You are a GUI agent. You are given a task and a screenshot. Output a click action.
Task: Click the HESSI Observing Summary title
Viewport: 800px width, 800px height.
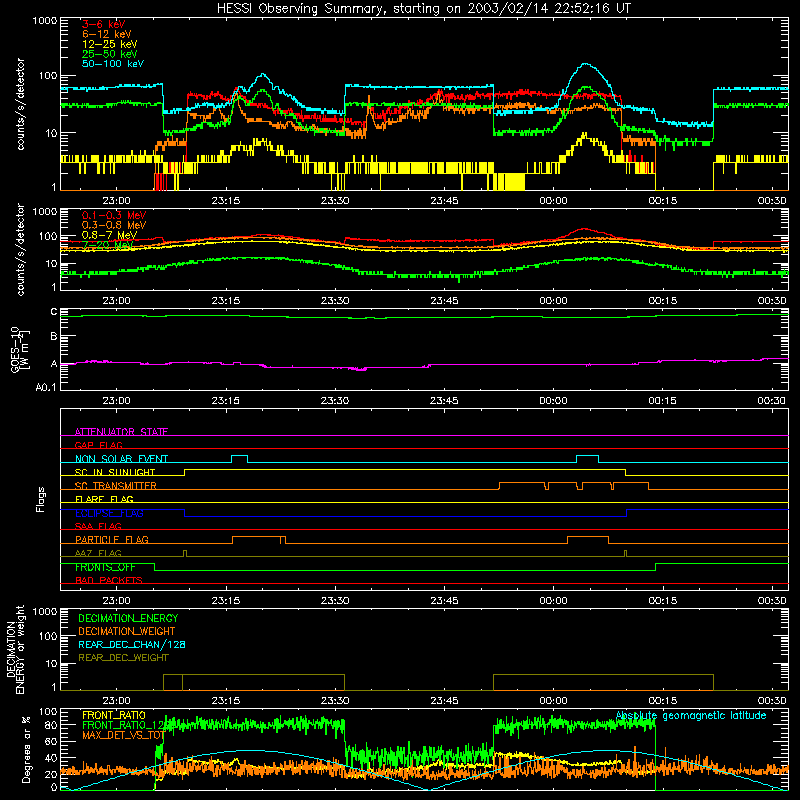(423, 8)
